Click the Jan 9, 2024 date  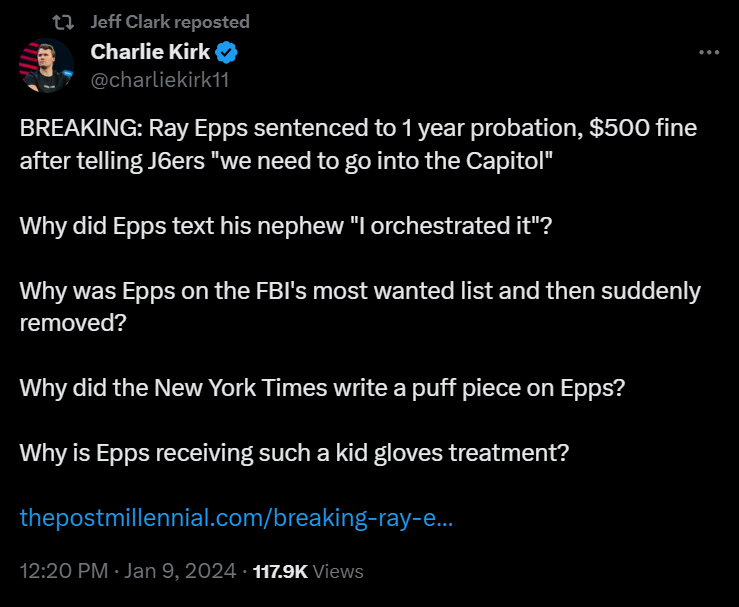180,571
